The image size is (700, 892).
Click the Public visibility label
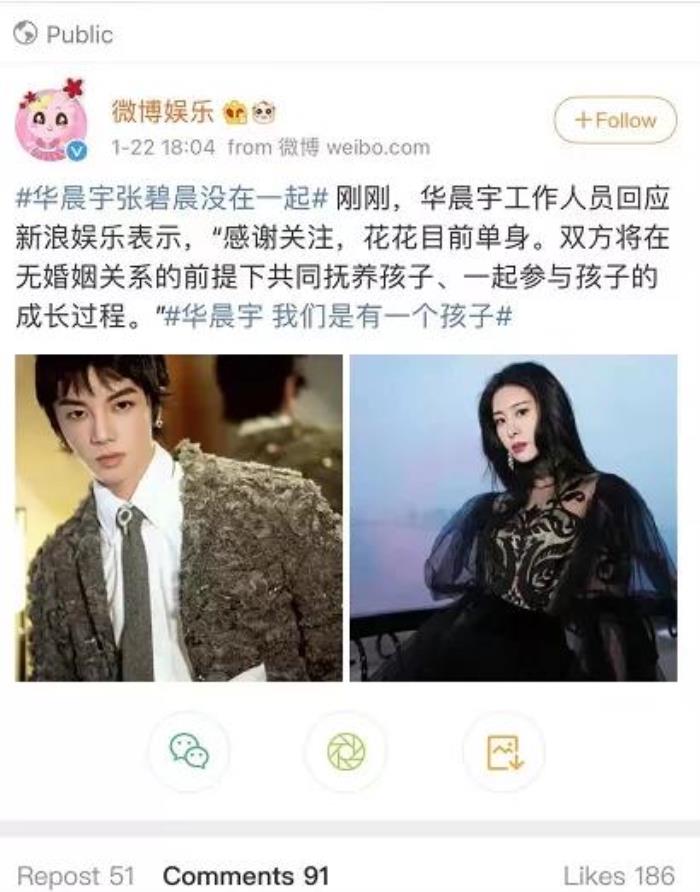(x=80, y=34)
